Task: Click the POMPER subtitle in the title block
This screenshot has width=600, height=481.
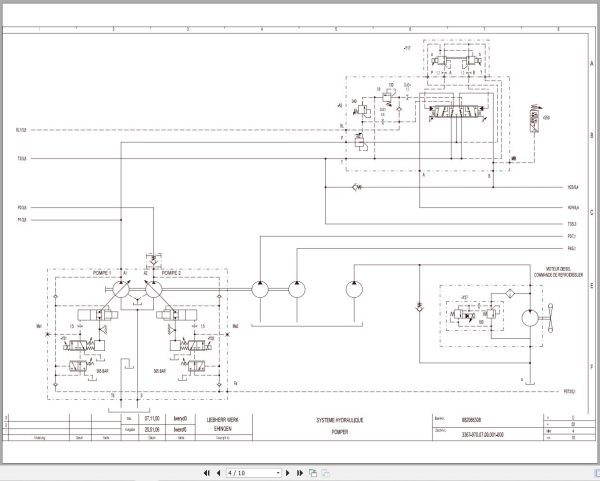Action: pos(340,432)
